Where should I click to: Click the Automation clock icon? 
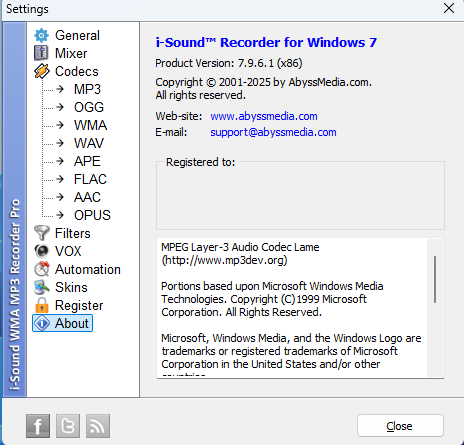(x=41, y=269)
